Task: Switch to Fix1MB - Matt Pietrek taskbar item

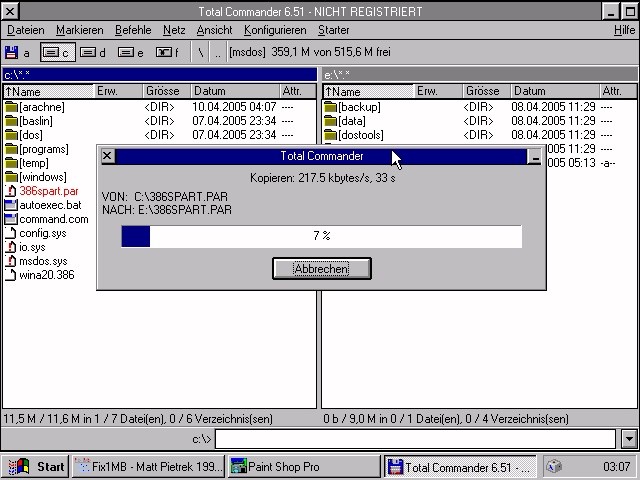Action: pos(149,466)
